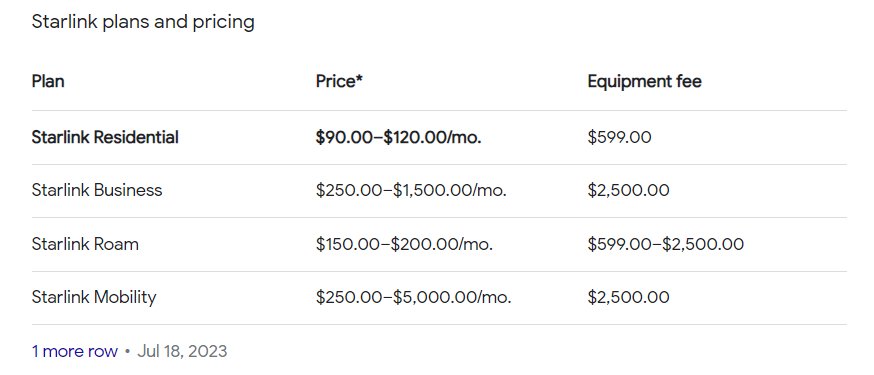Select the 'Price*' column header
Screen dimensions: 874x375
coord(339,81)
